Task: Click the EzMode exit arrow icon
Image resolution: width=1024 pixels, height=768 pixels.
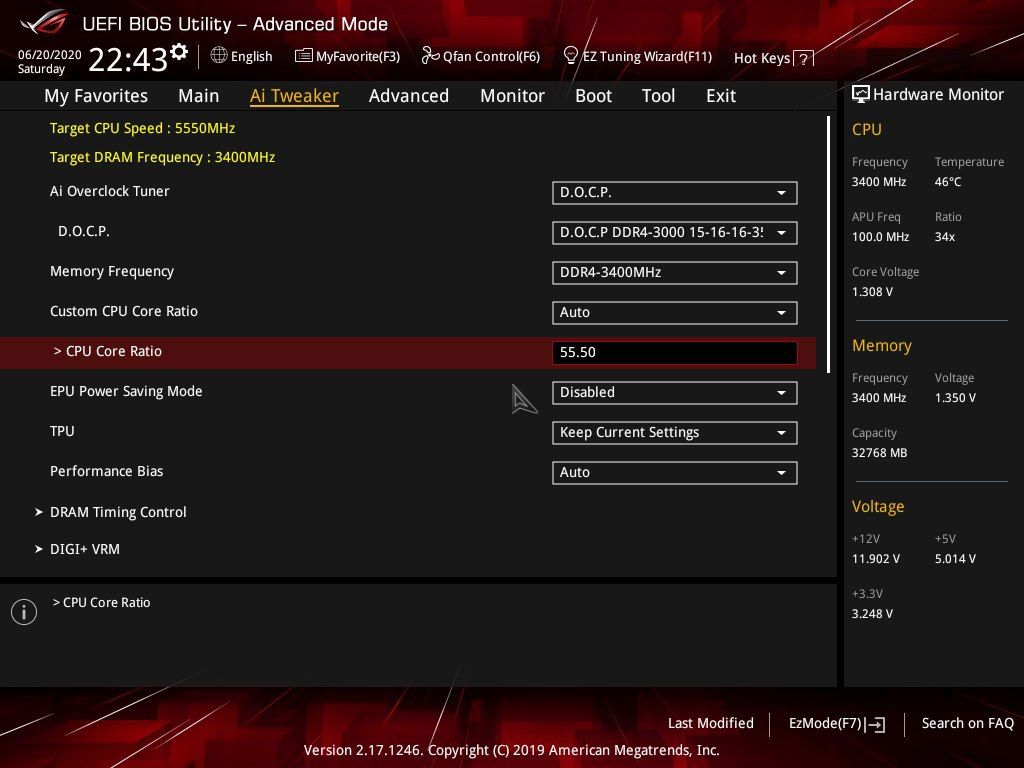Action: click(x=875, y=724)
